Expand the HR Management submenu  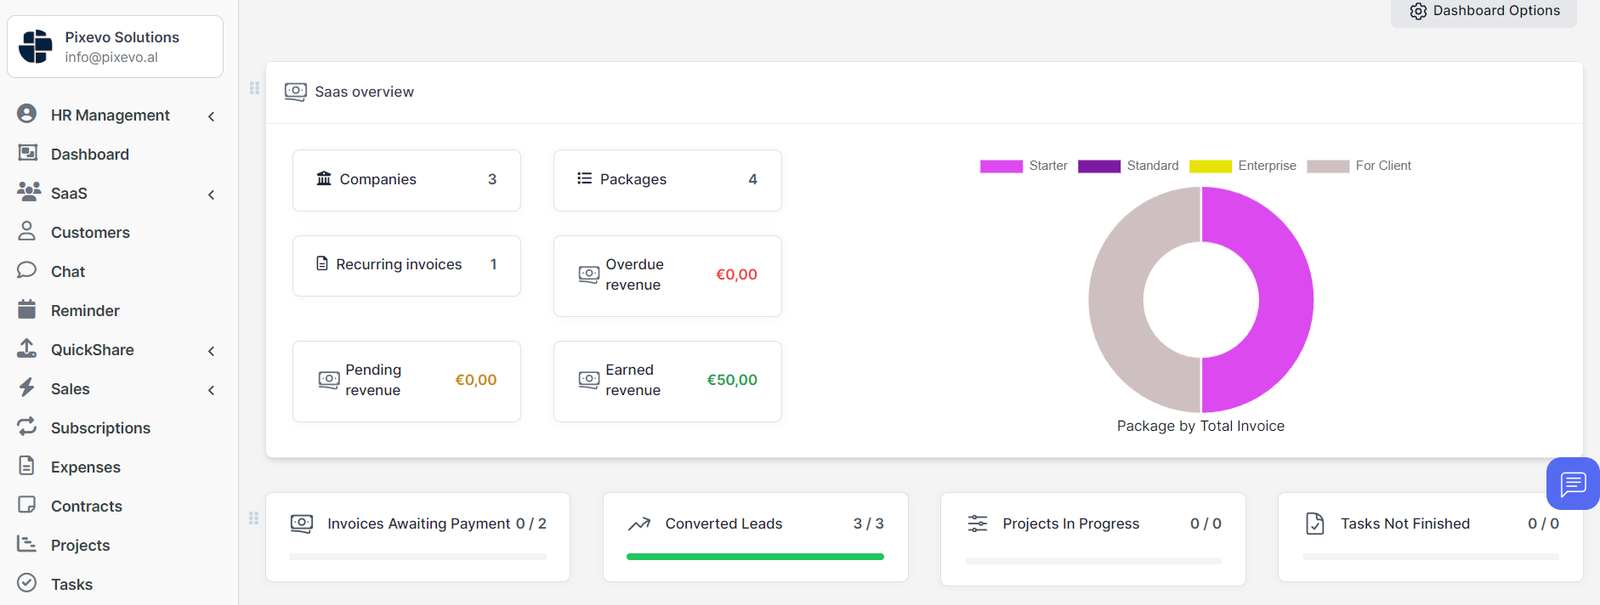tap(211, 116)
